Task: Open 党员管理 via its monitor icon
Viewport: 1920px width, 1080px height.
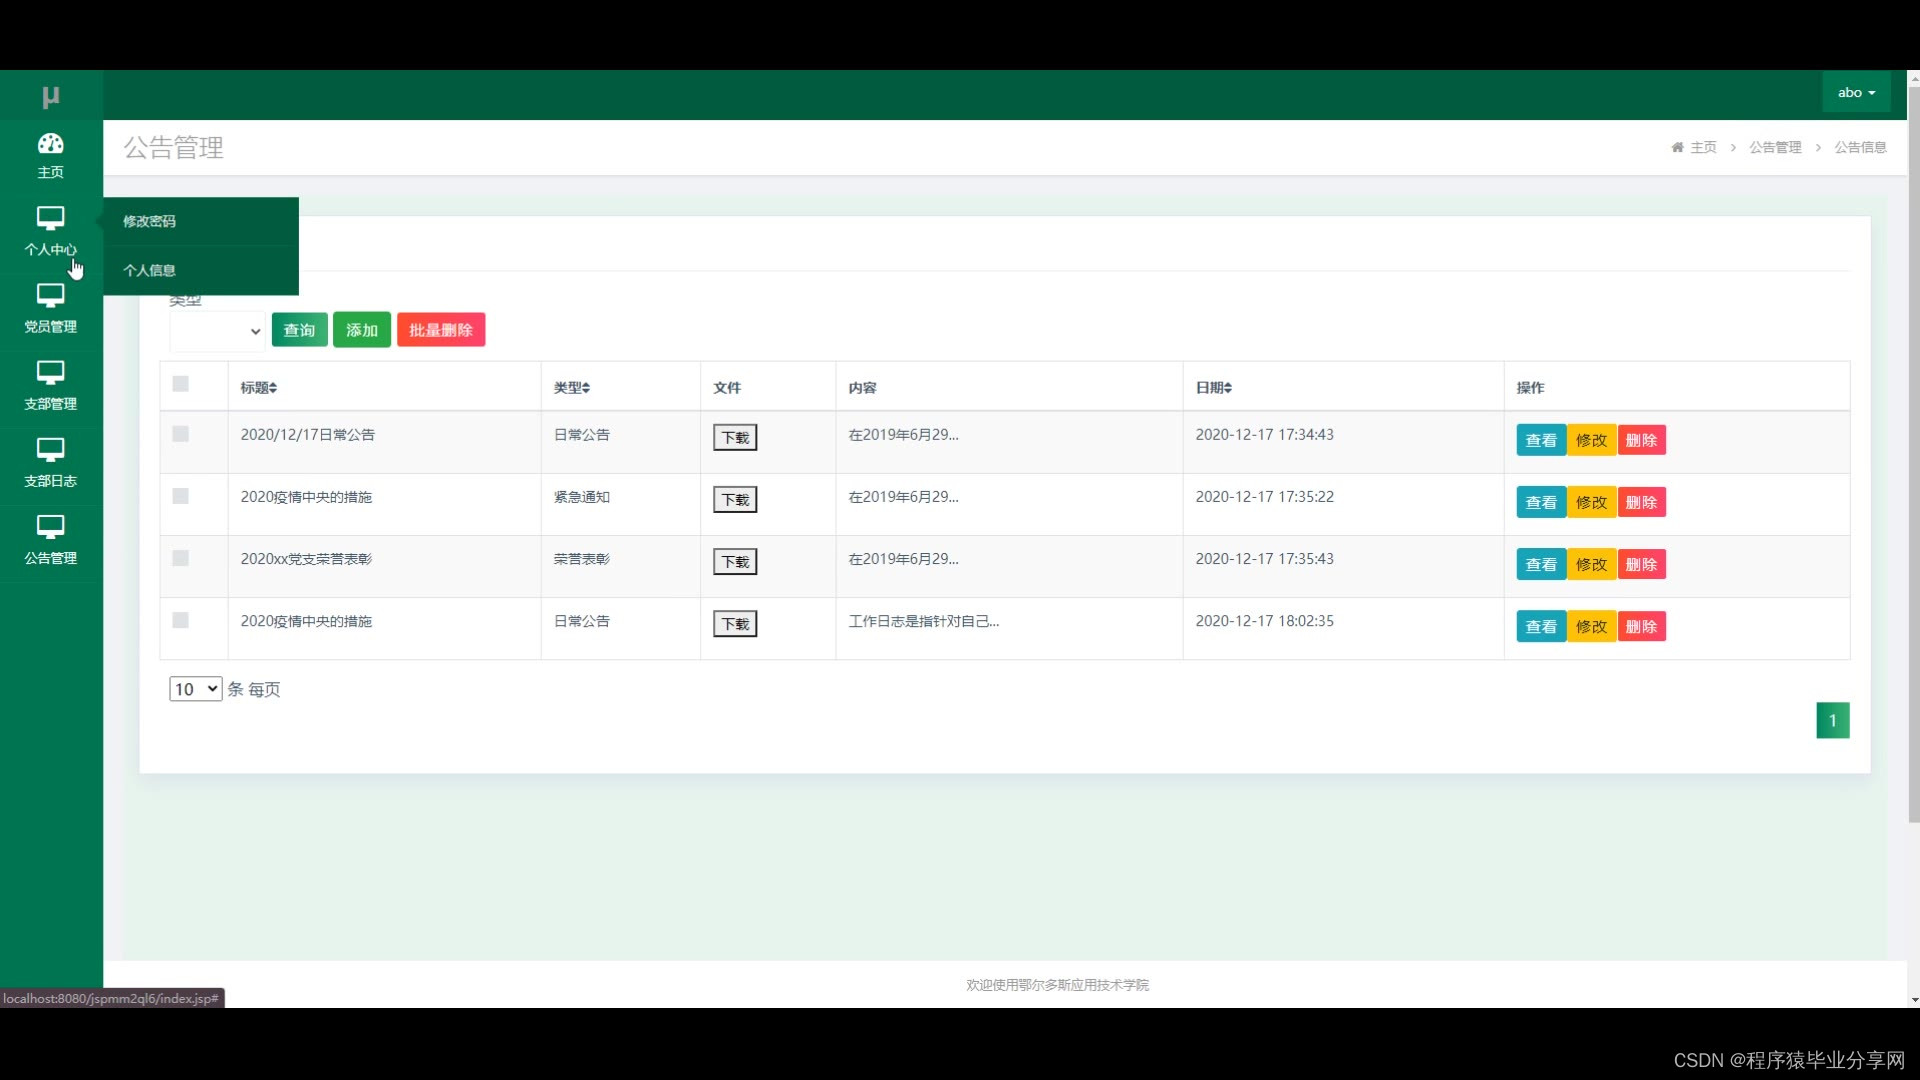Action: (50, 295)
